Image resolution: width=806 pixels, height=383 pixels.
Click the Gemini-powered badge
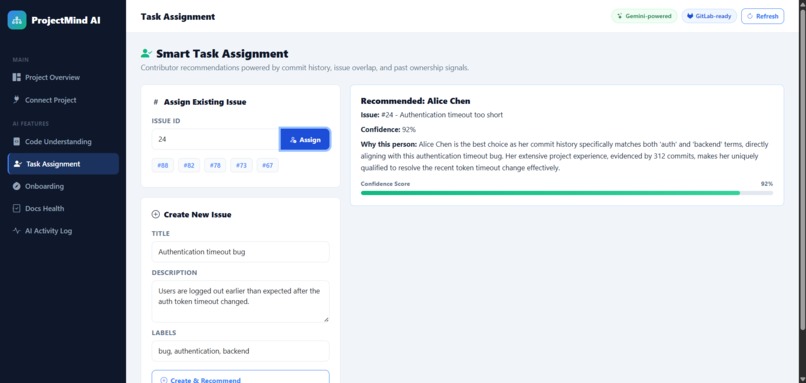tap(644, 16)
